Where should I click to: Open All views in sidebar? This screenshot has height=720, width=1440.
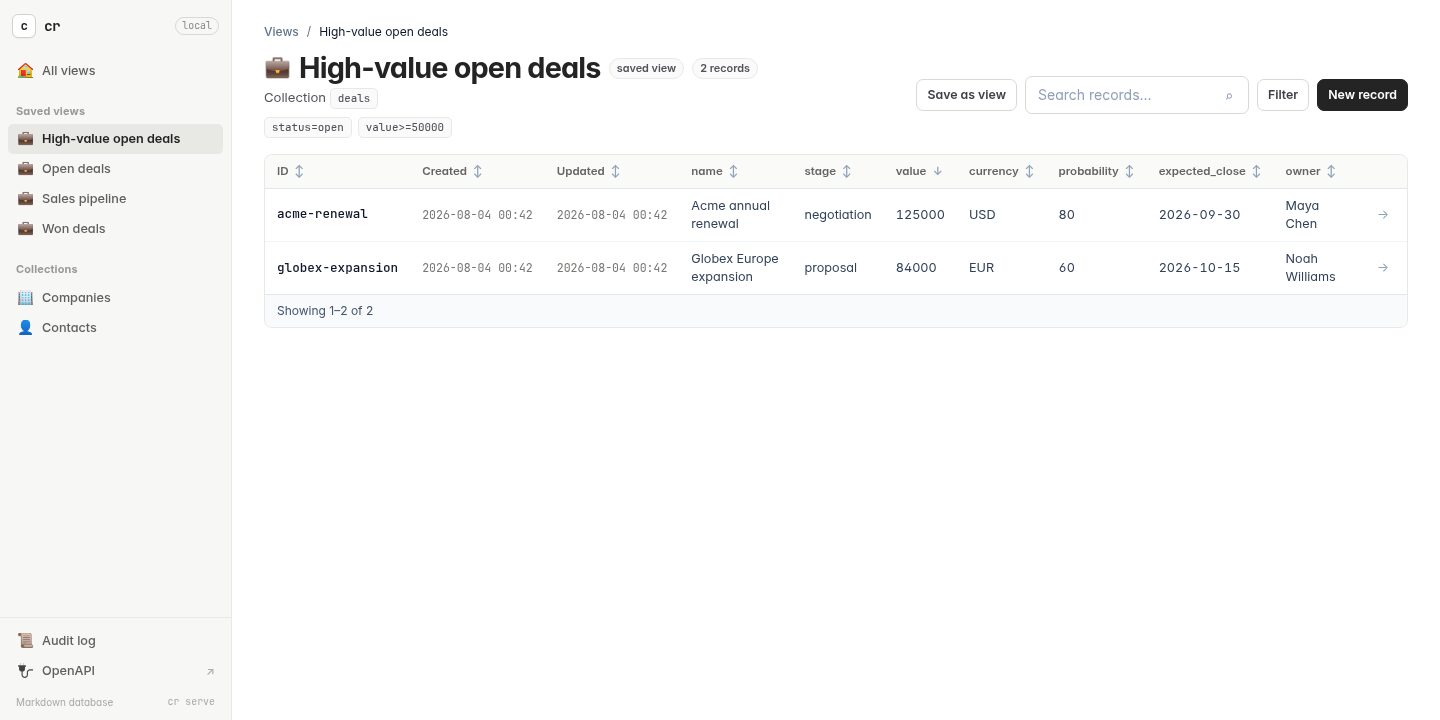[115, 71]
